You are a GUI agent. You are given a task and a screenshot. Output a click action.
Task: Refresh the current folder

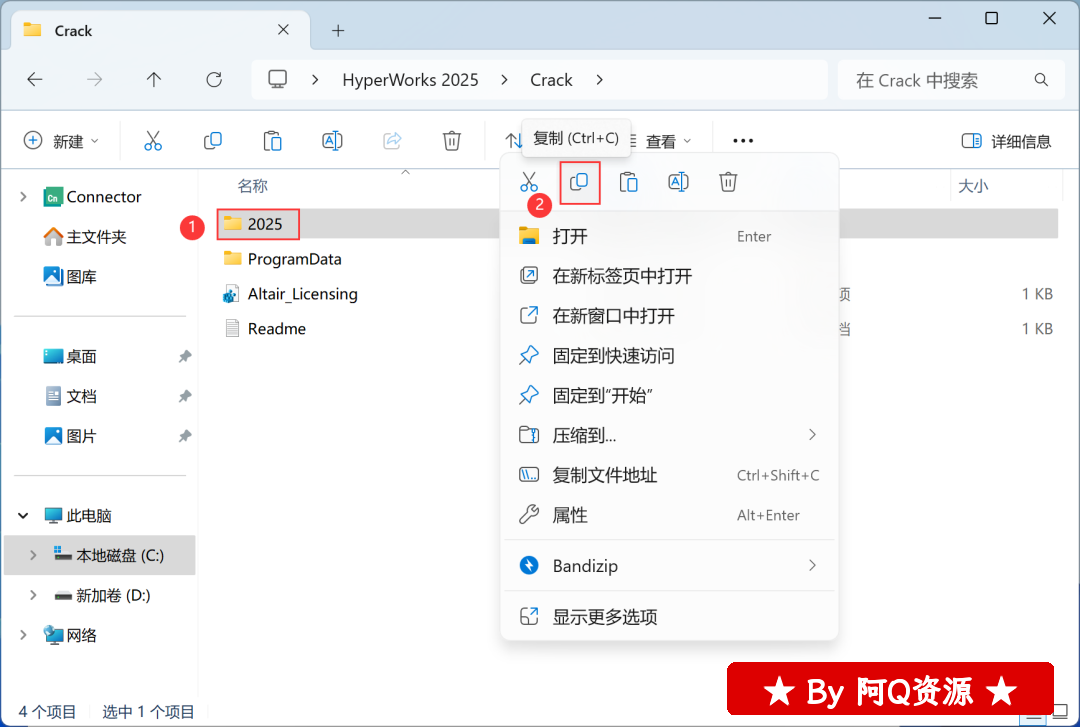click(x=214, y=80)
